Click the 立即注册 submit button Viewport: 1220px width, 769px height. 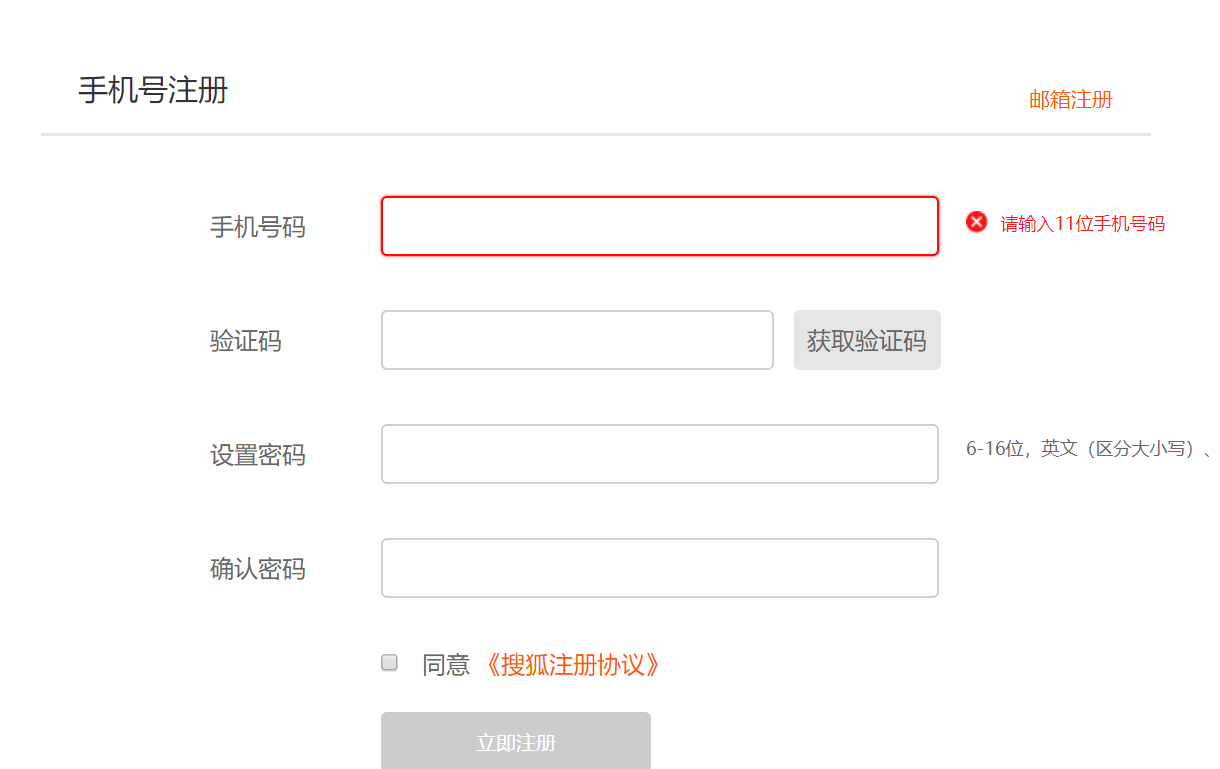click(516, 740)
